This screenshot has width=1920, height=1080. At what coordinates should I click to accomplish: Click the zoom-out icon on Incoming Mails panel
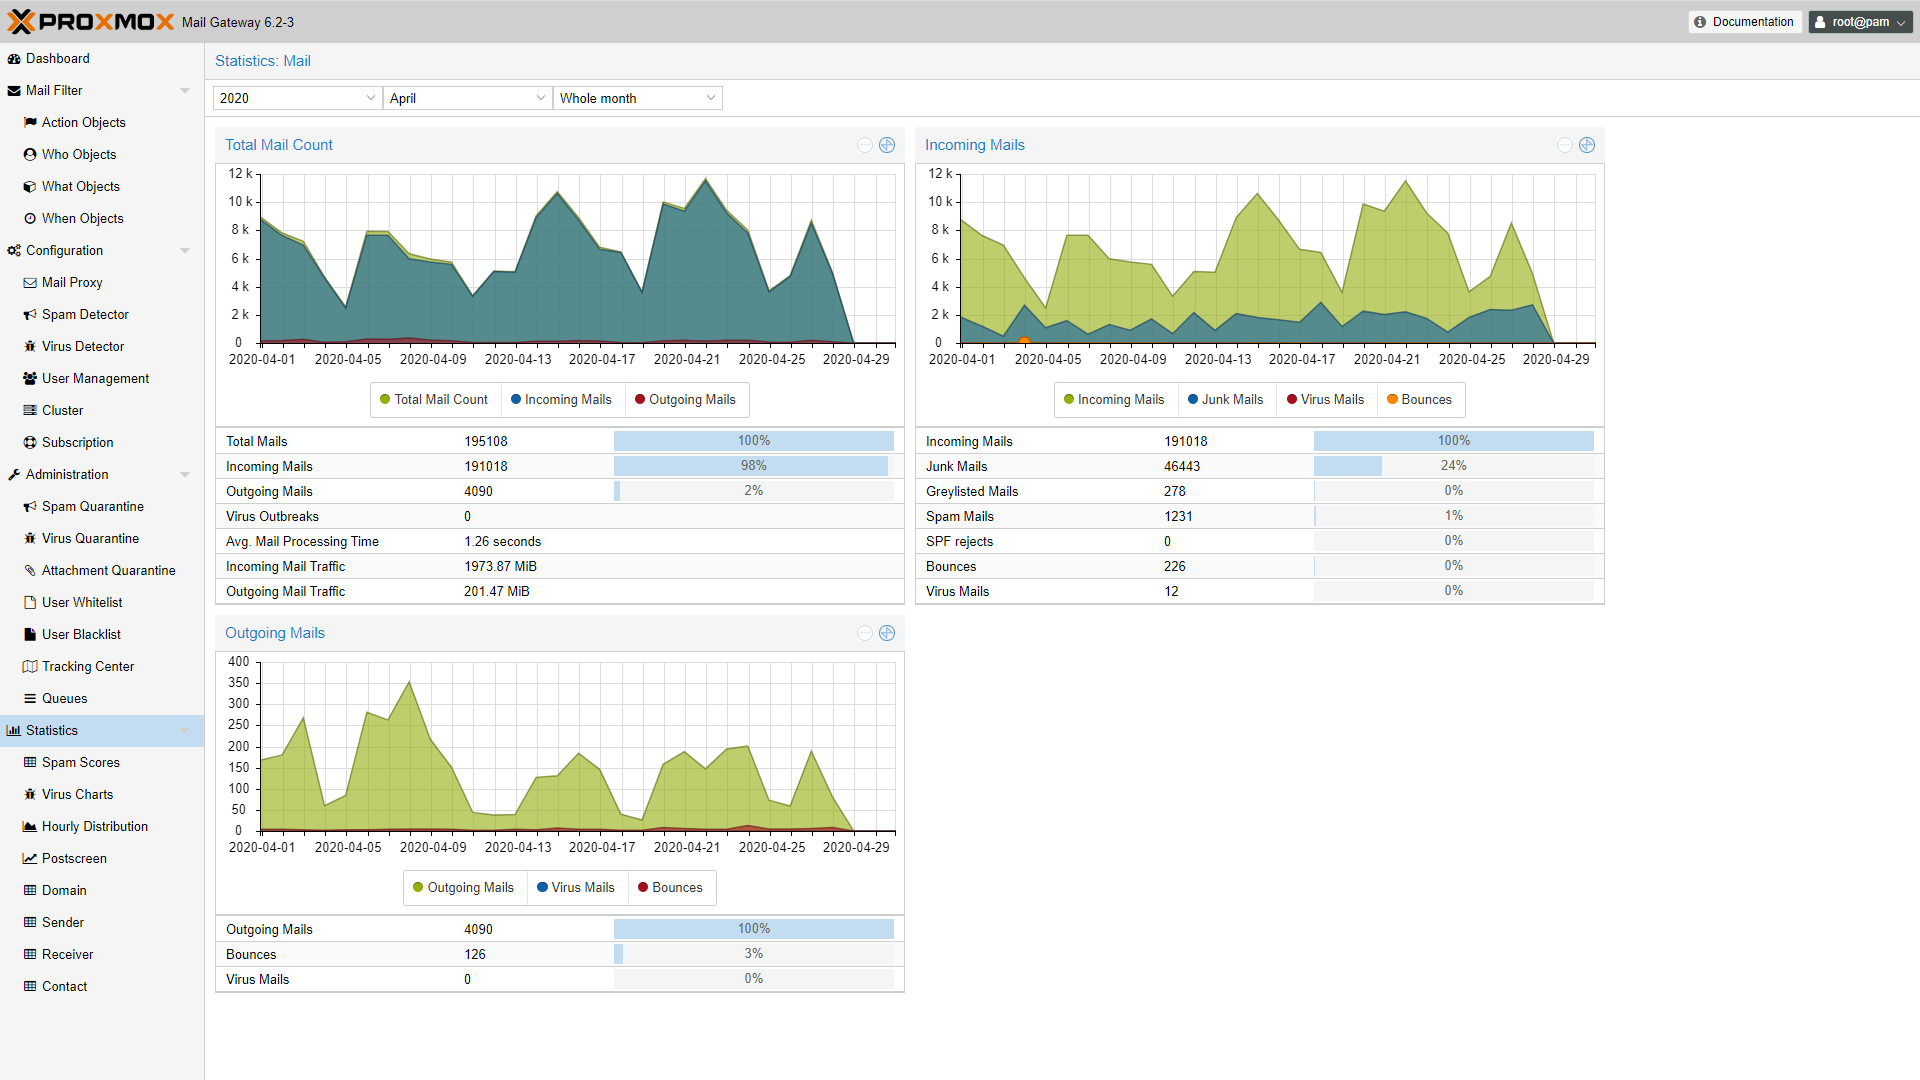(x=1565, y=145)
